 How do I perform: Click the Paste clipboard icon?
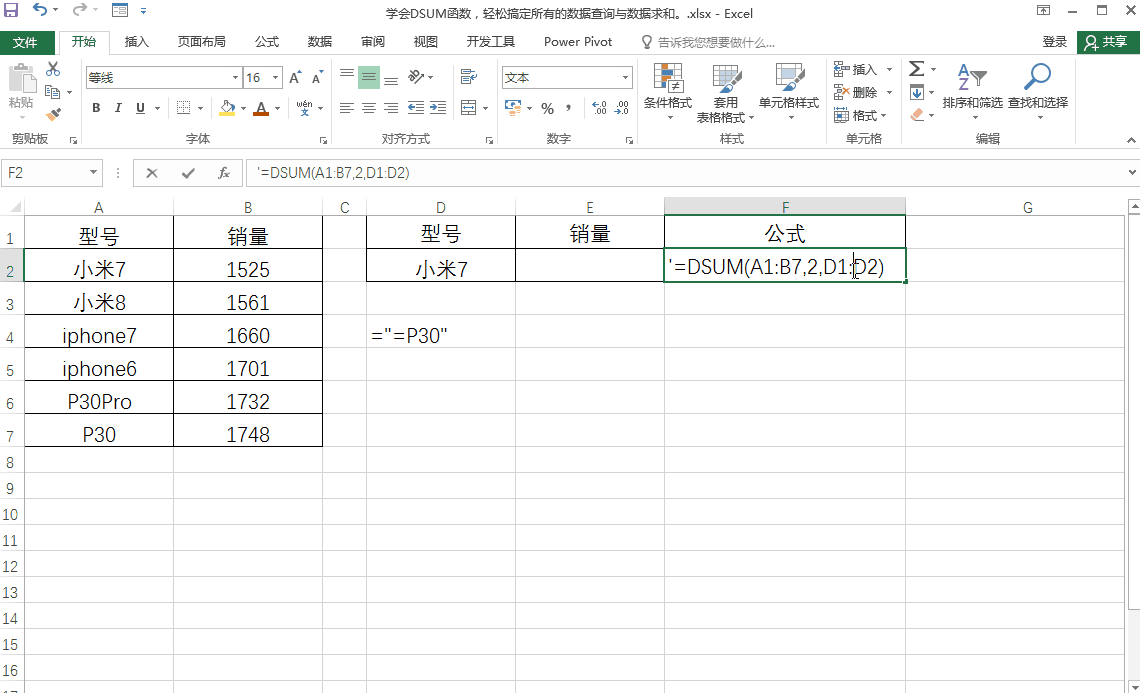point(22,79)
